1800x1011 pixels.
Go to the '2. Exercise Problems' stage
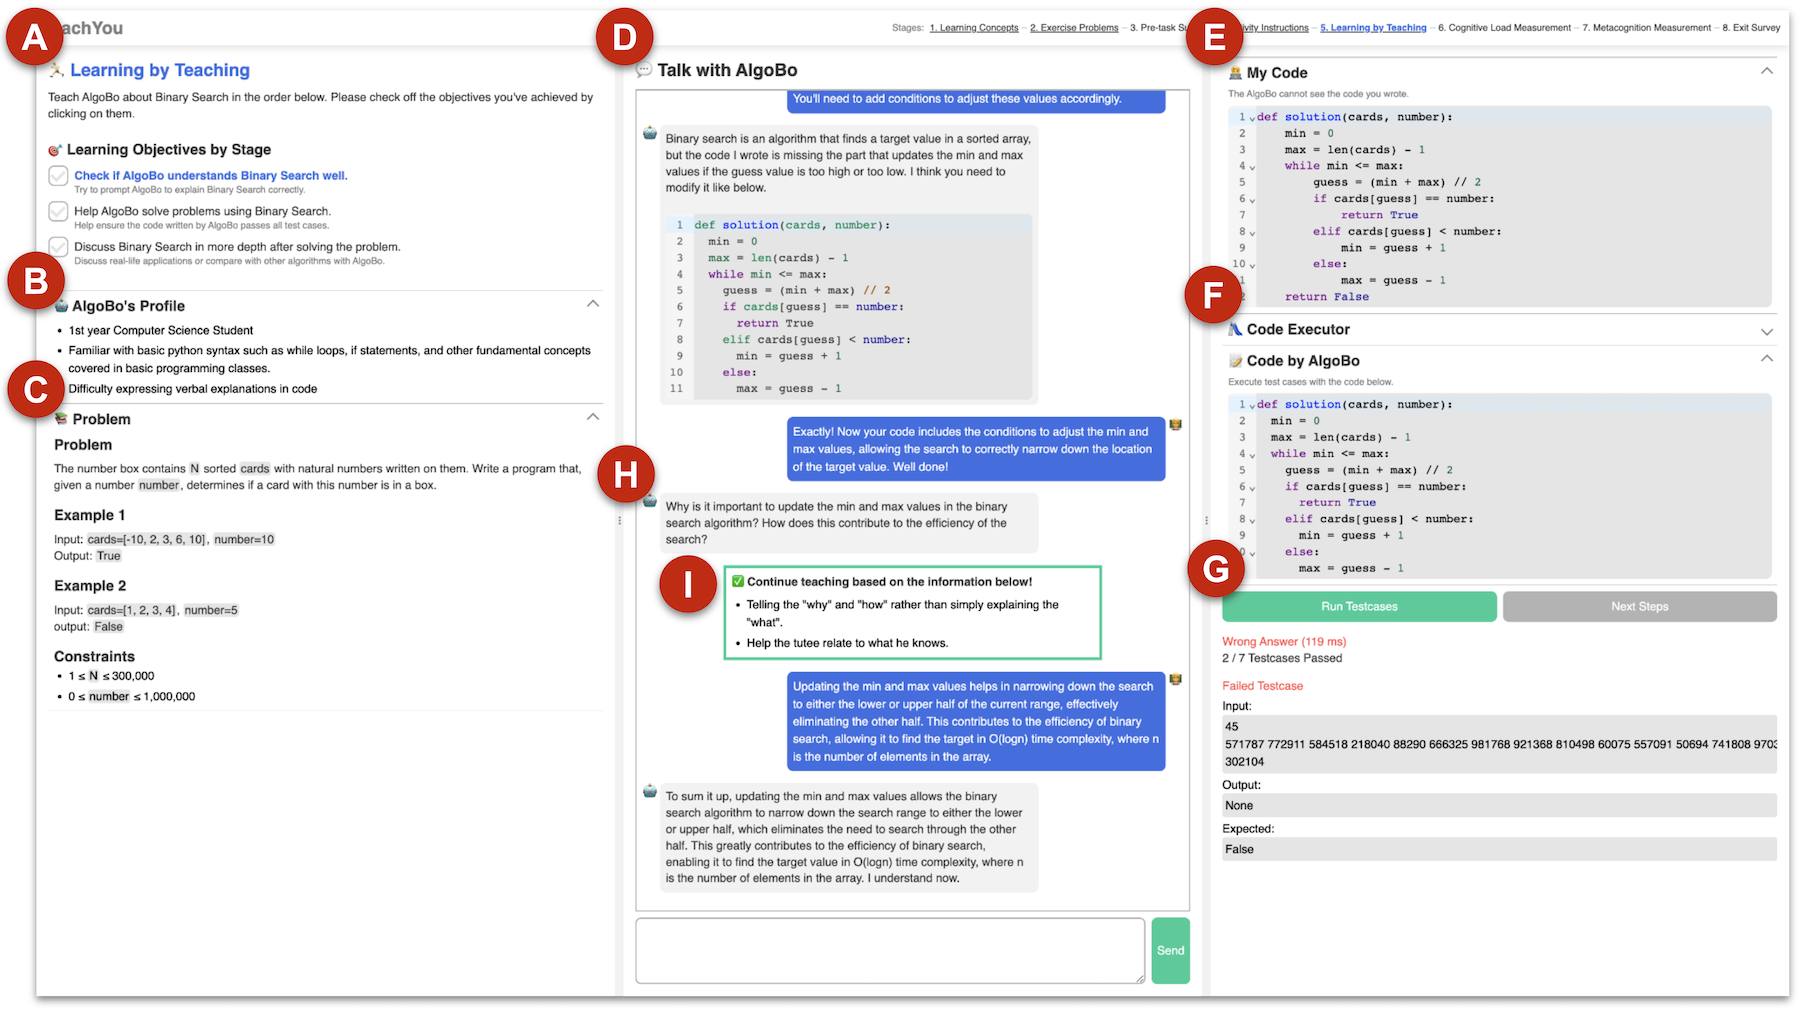click(x=1074, y=28)
